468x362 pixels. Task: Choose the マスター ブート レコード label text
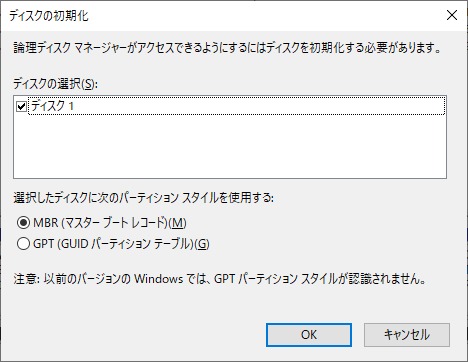tap(115, 223)
